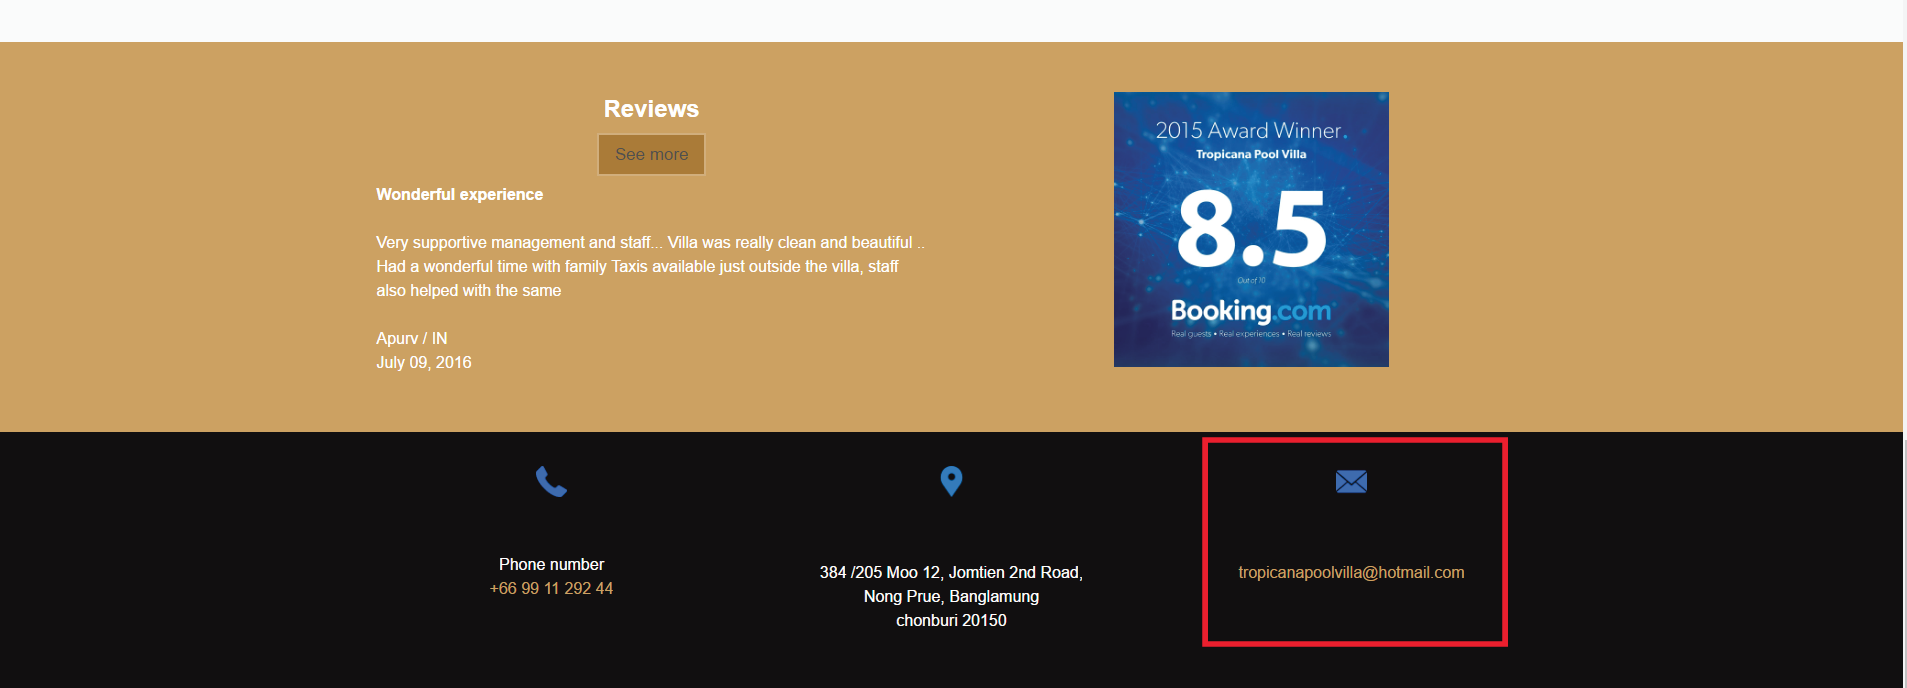This screenshot has height=688, width=1907.
Task: Open the tropicanapoolvilla@hotmail.com email link
Action: click(x=1351, y=572)
